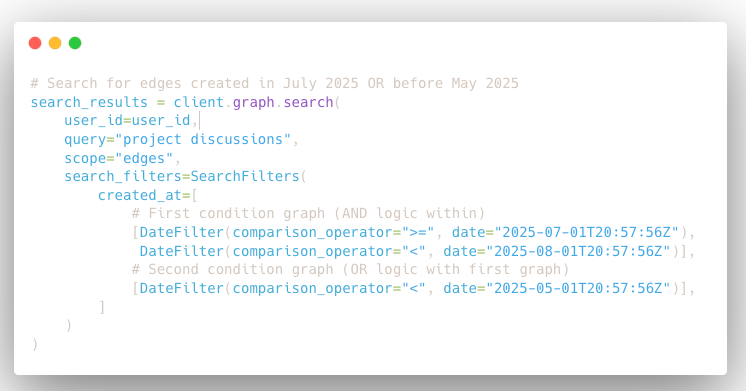Screen dimensions: 746x391
Task: Click the 2025-07-01T20:57:56Z date string
Action: pyautogui.click(x=586, y=232)
